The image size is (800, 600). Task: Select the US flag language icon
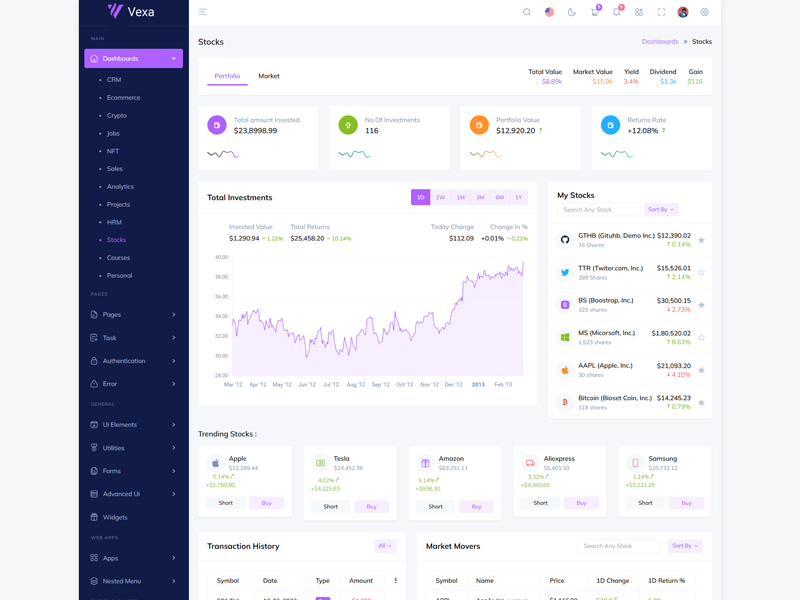549,12
